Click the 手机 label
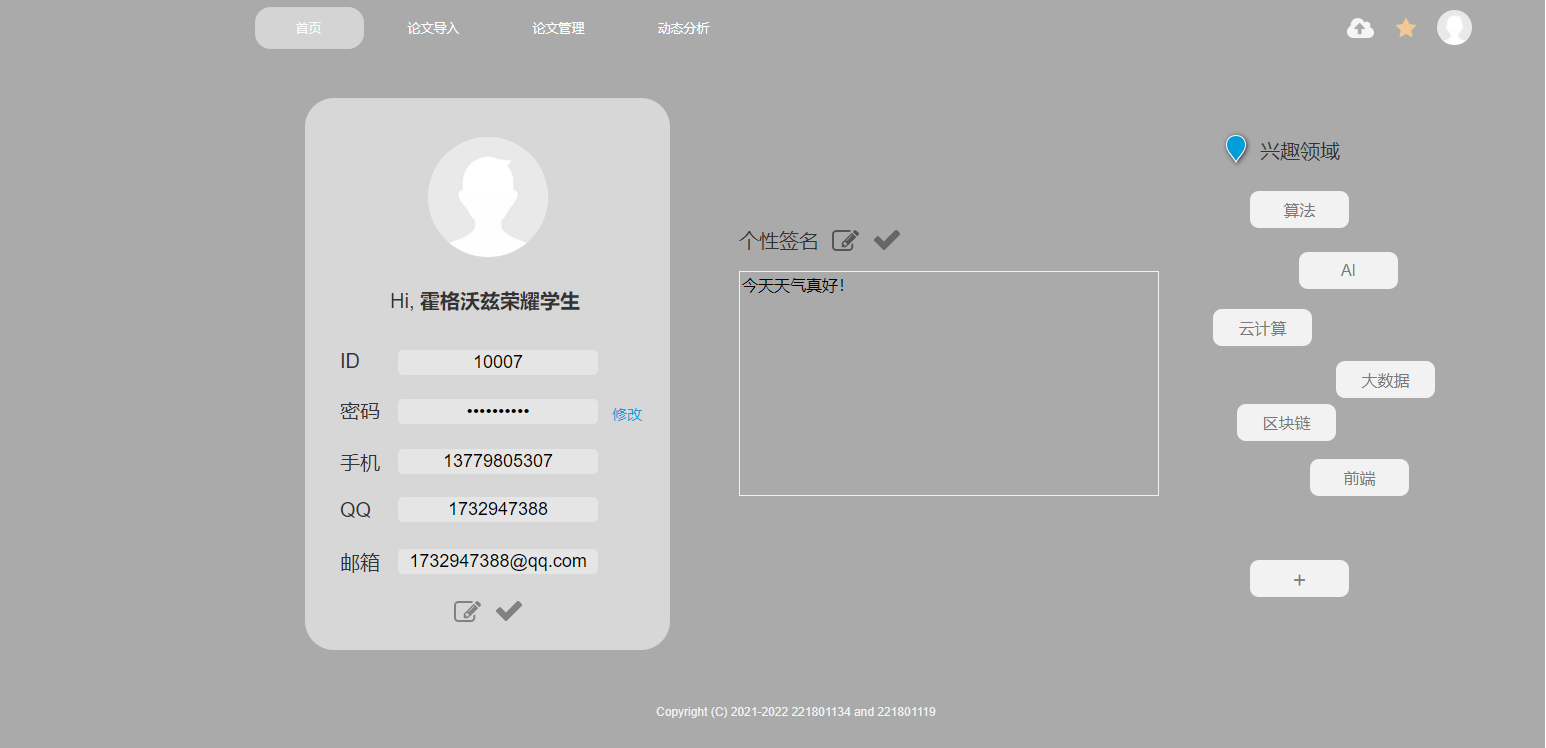The height and width of the screenshot is (748, 1546). pos(360,462)
